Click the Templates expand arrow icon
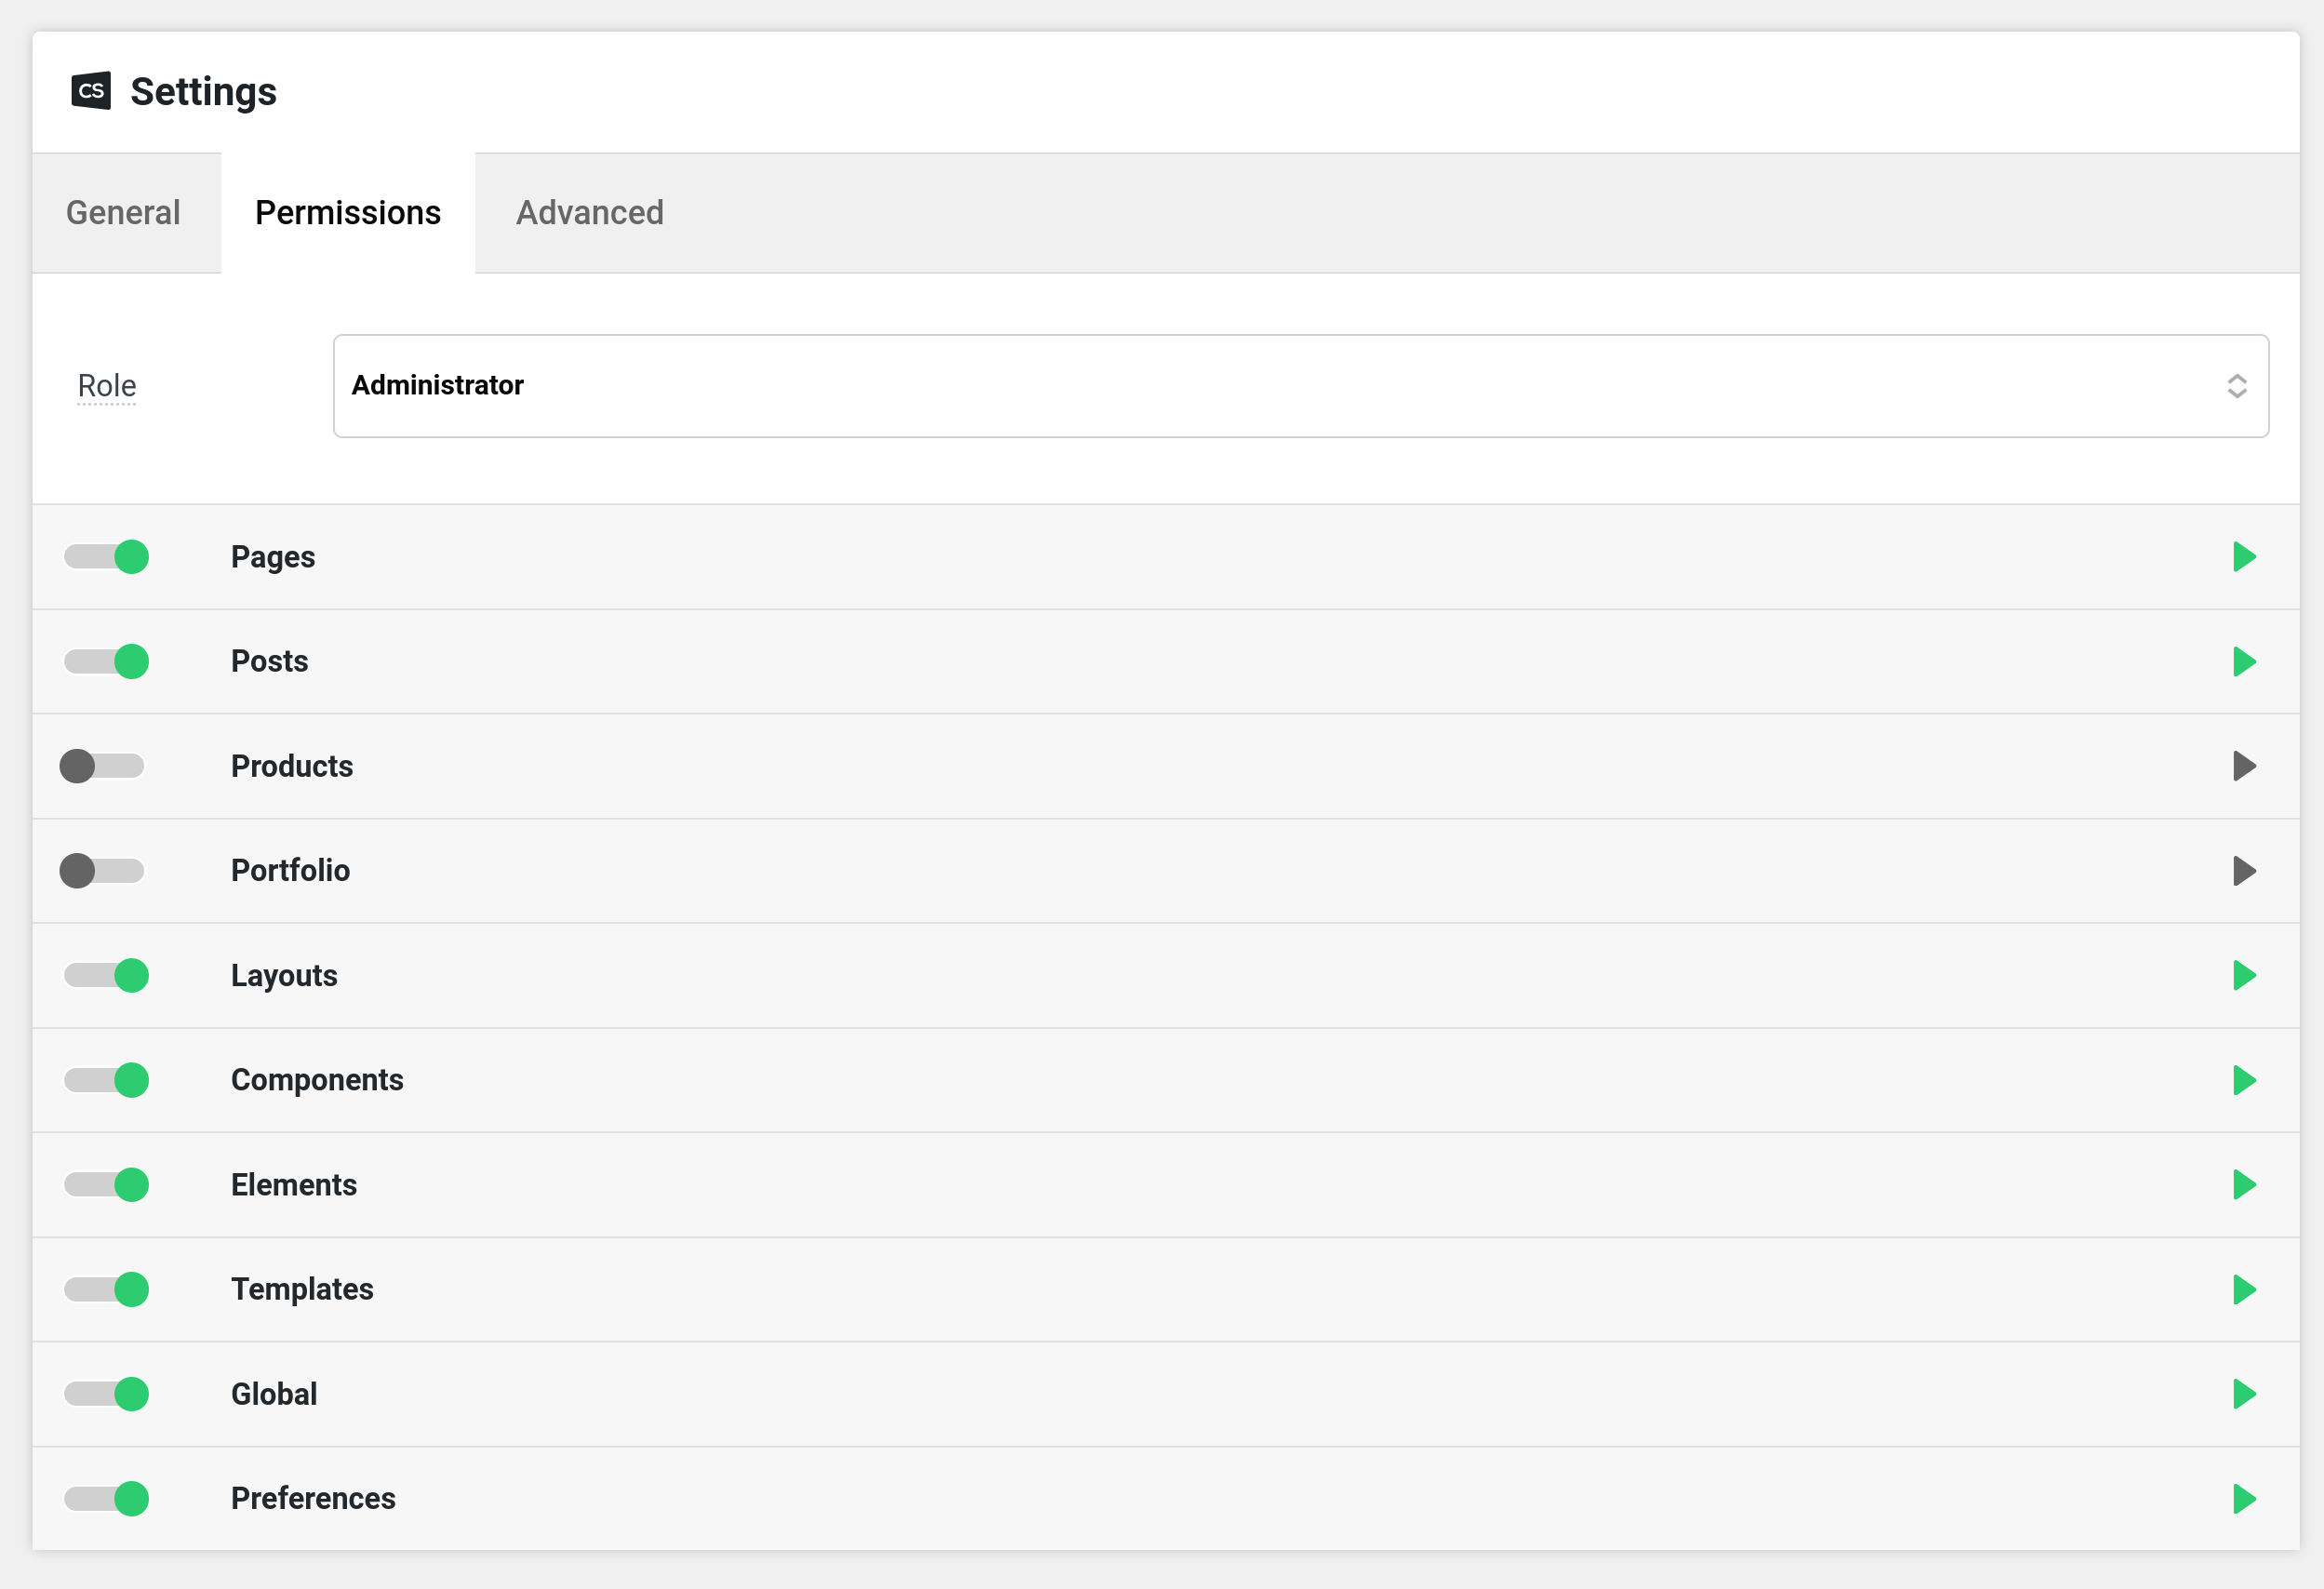 pyautogui.click(x=2245, y=1289)
